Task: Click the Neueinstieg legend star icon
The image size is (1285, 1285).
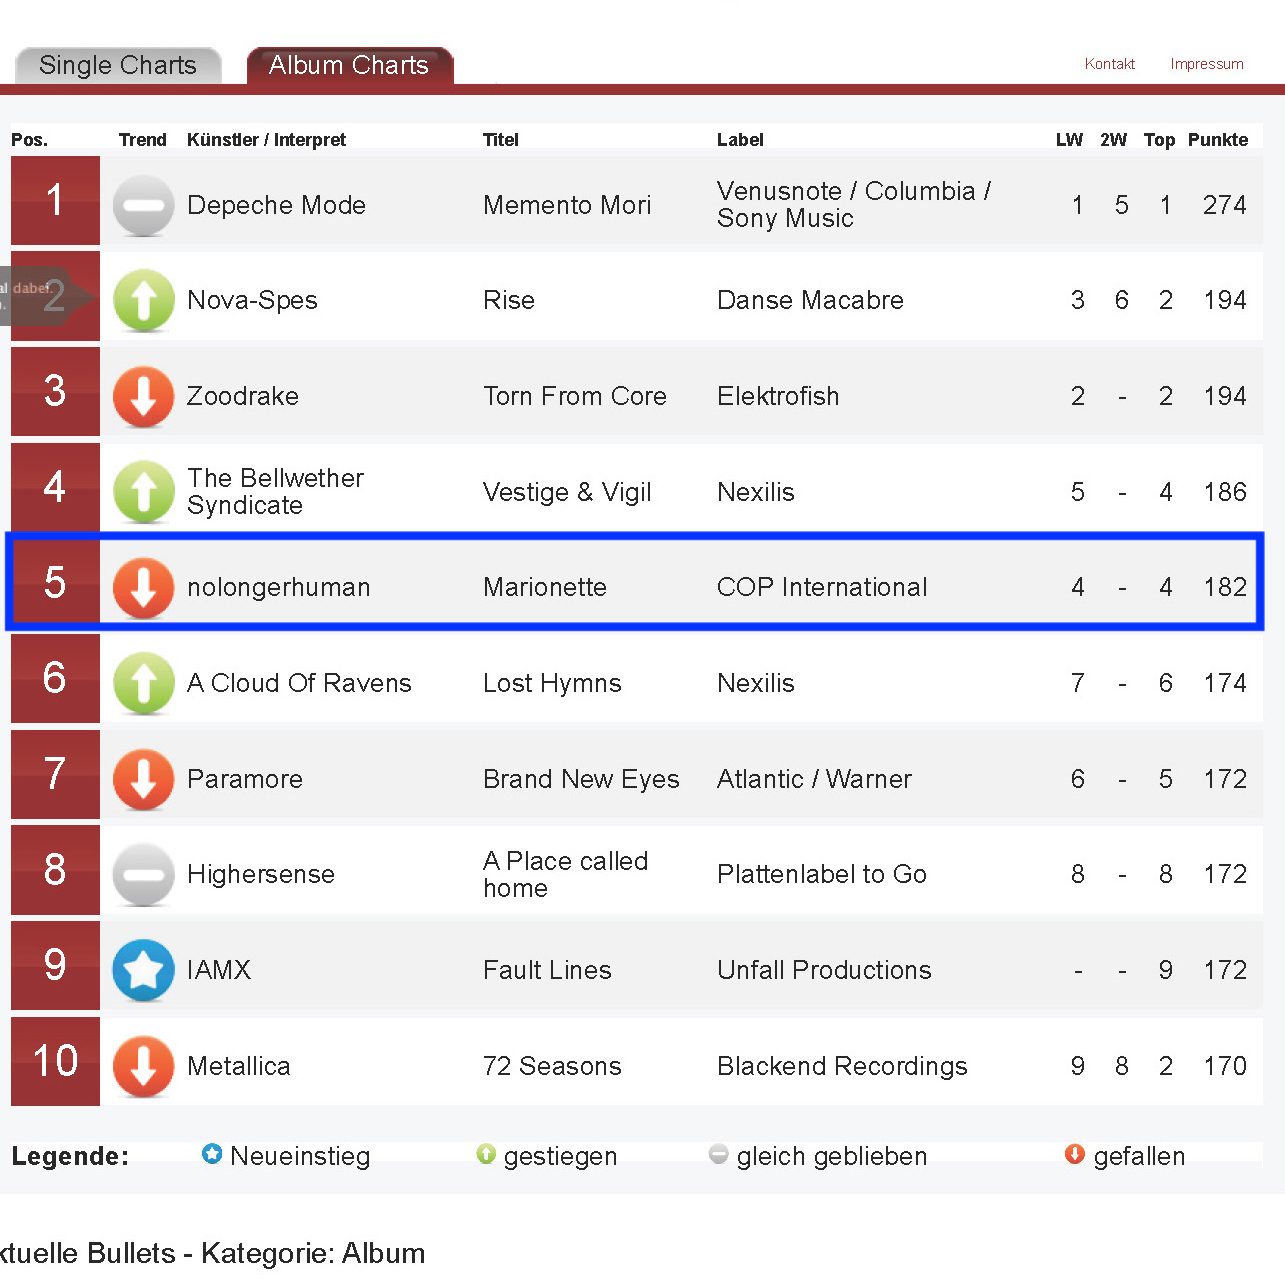Action: [x=211, y=1154]
